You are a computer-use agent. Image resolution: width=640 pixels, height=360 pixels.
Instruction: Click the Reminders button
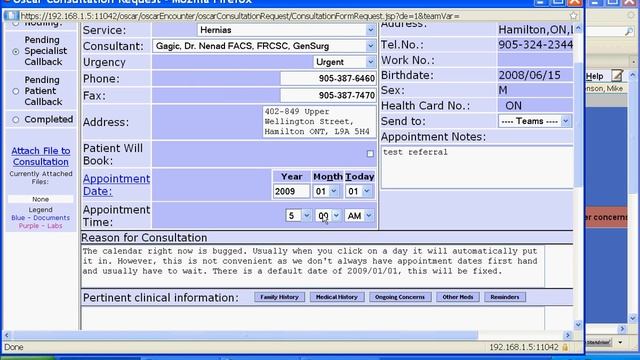point(505,297)
